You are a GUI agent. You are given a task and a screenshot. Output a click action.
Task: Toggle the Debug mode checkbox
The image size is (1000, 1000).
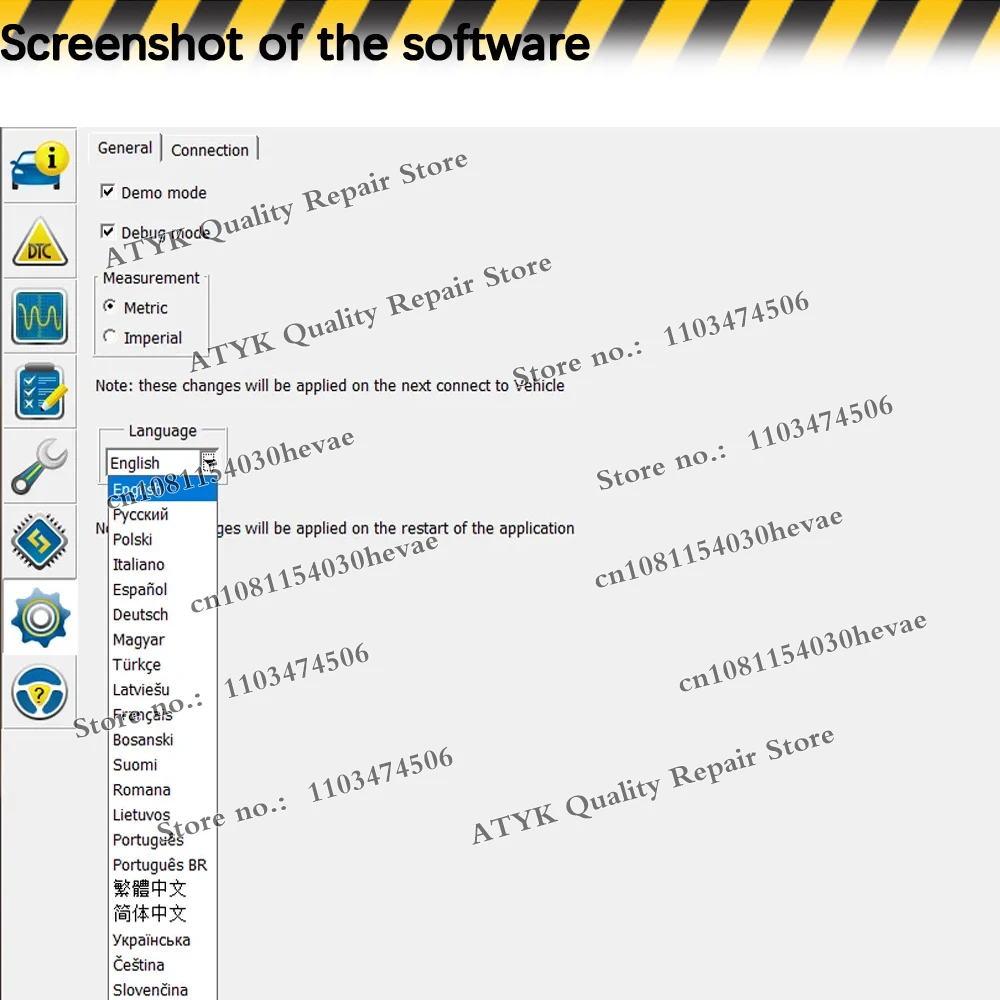108,231
